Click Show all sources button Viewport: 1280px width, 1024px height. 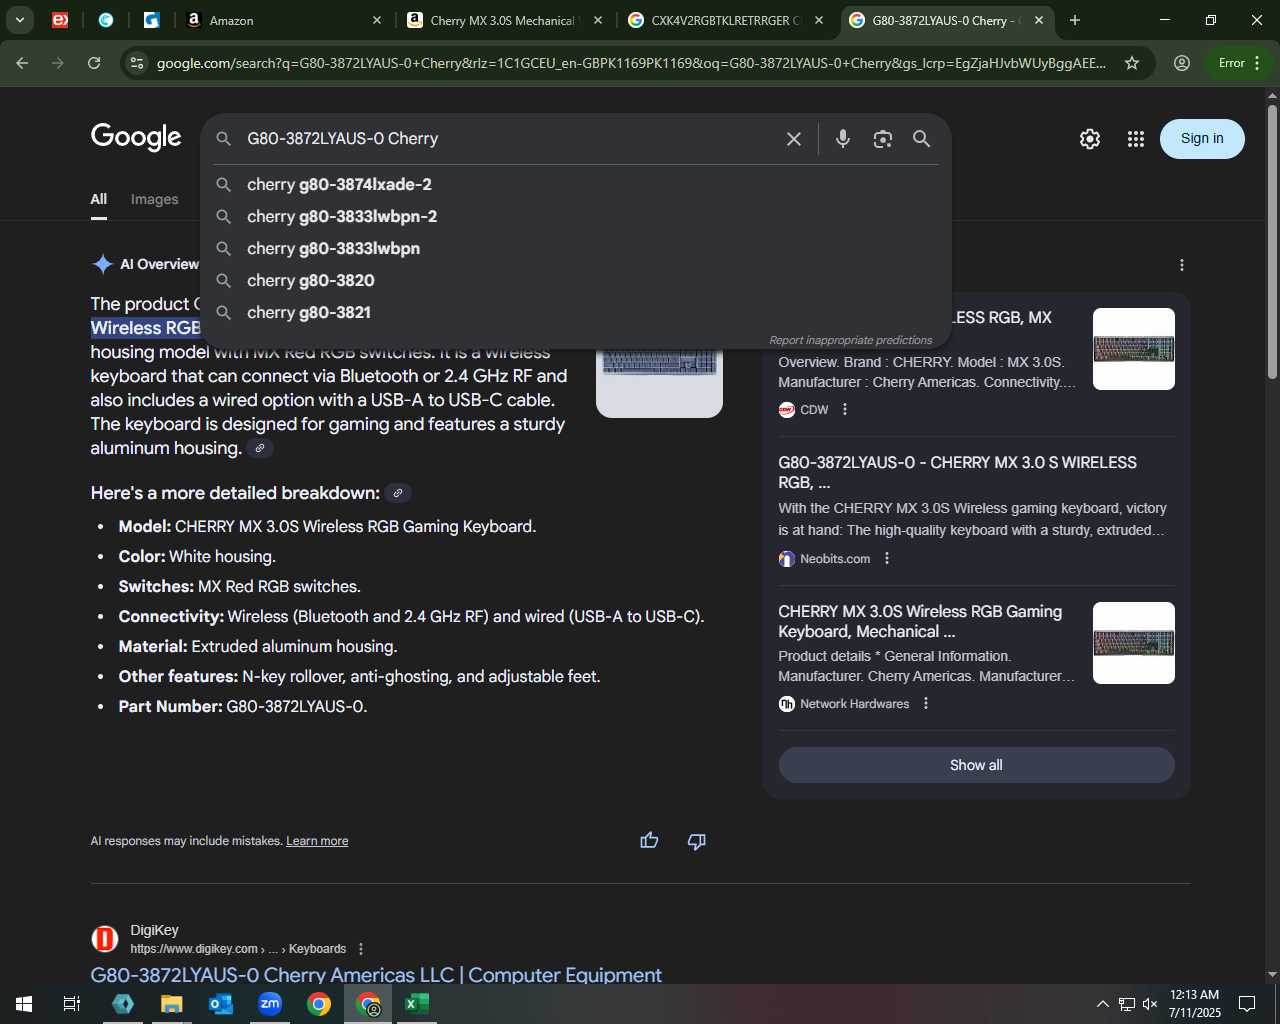click(976, 765)
